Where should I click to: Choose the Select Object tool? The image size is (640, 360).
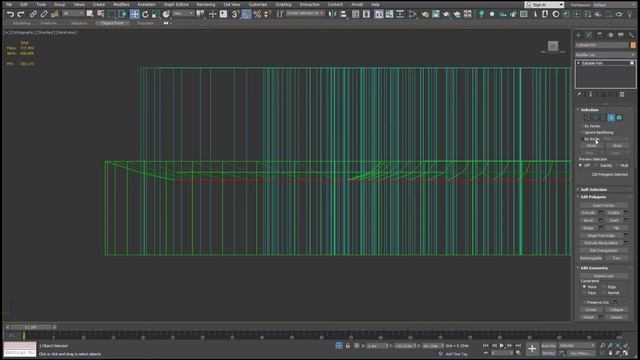(90, 14)
